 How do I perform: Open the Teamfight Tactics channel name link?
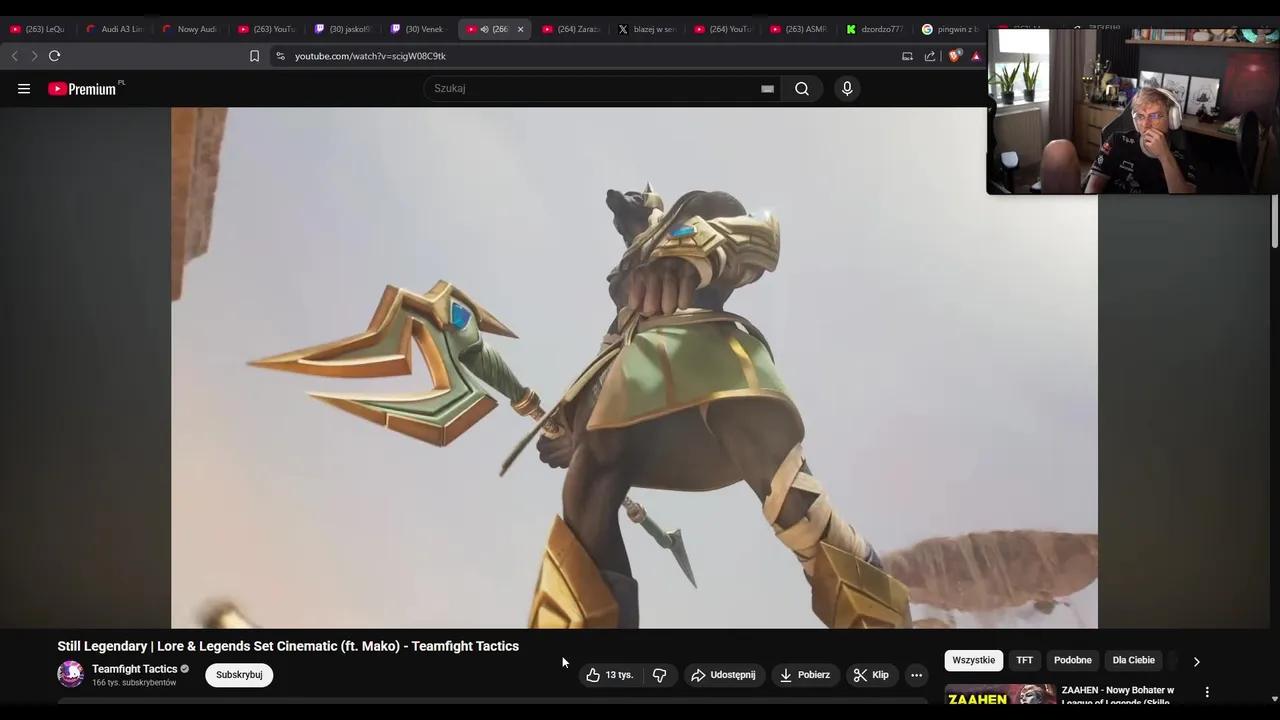[134, 669]
